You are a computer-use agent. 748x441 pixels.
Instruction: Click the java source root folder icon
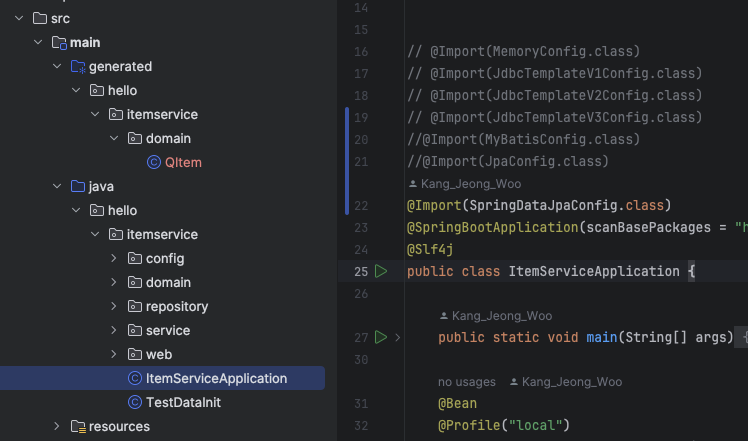78,186
